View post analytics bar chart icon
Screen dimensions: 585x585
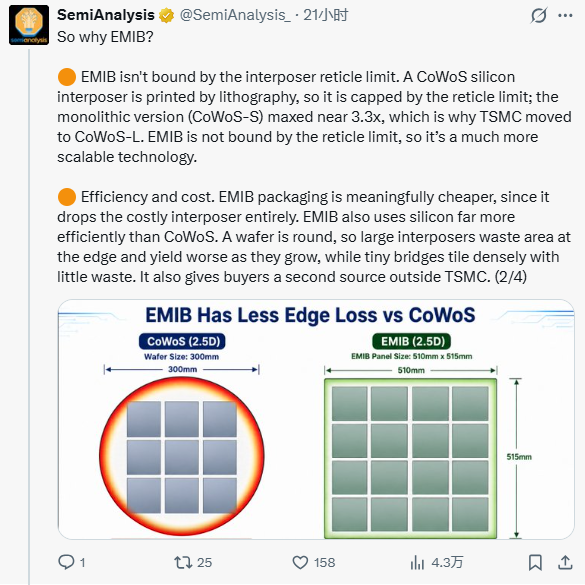pyautogui.click(x=417, y=562)
